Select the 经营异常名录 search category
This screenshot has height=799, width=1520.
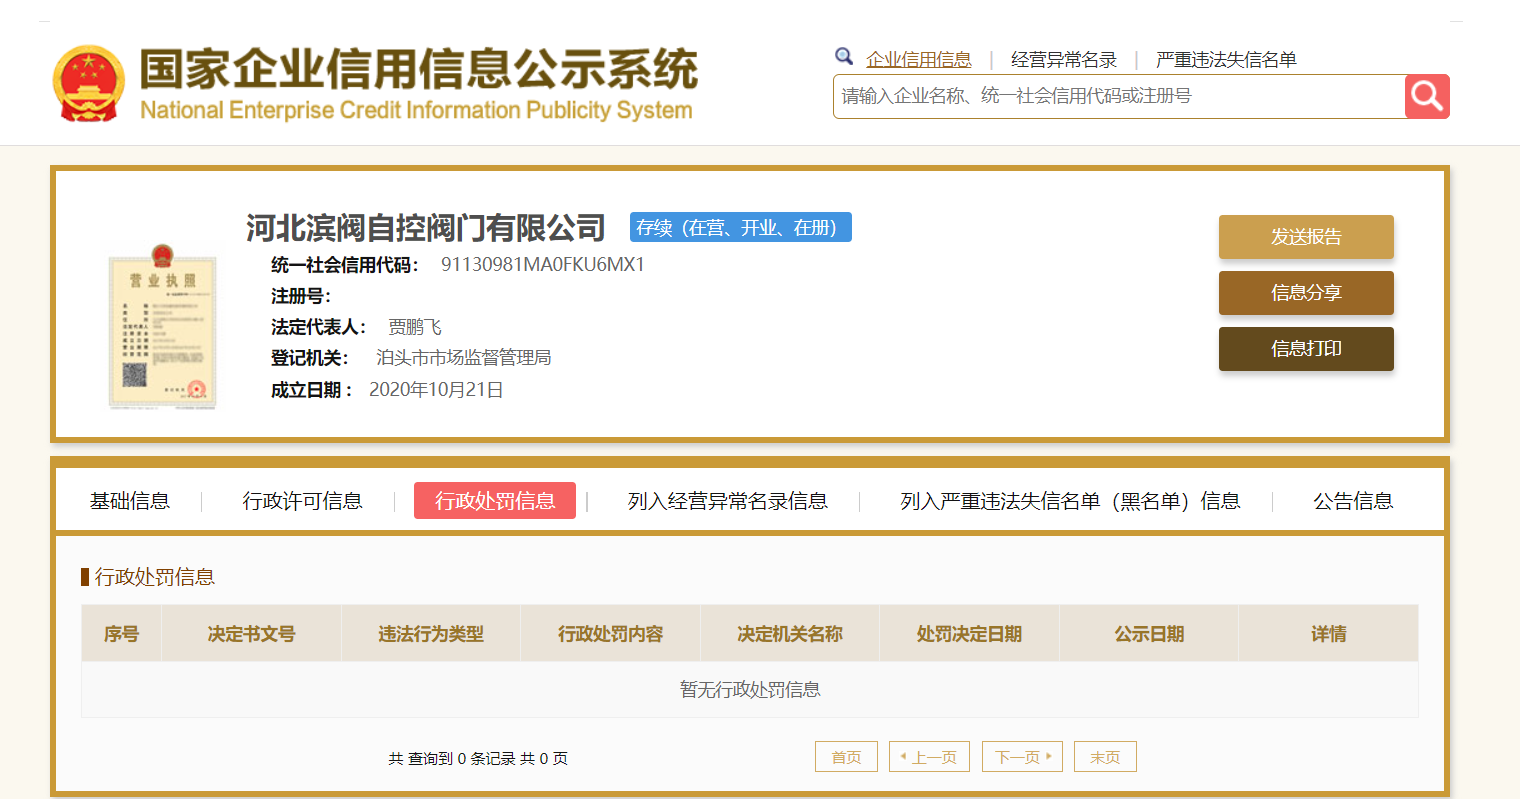coord(1064,60)
